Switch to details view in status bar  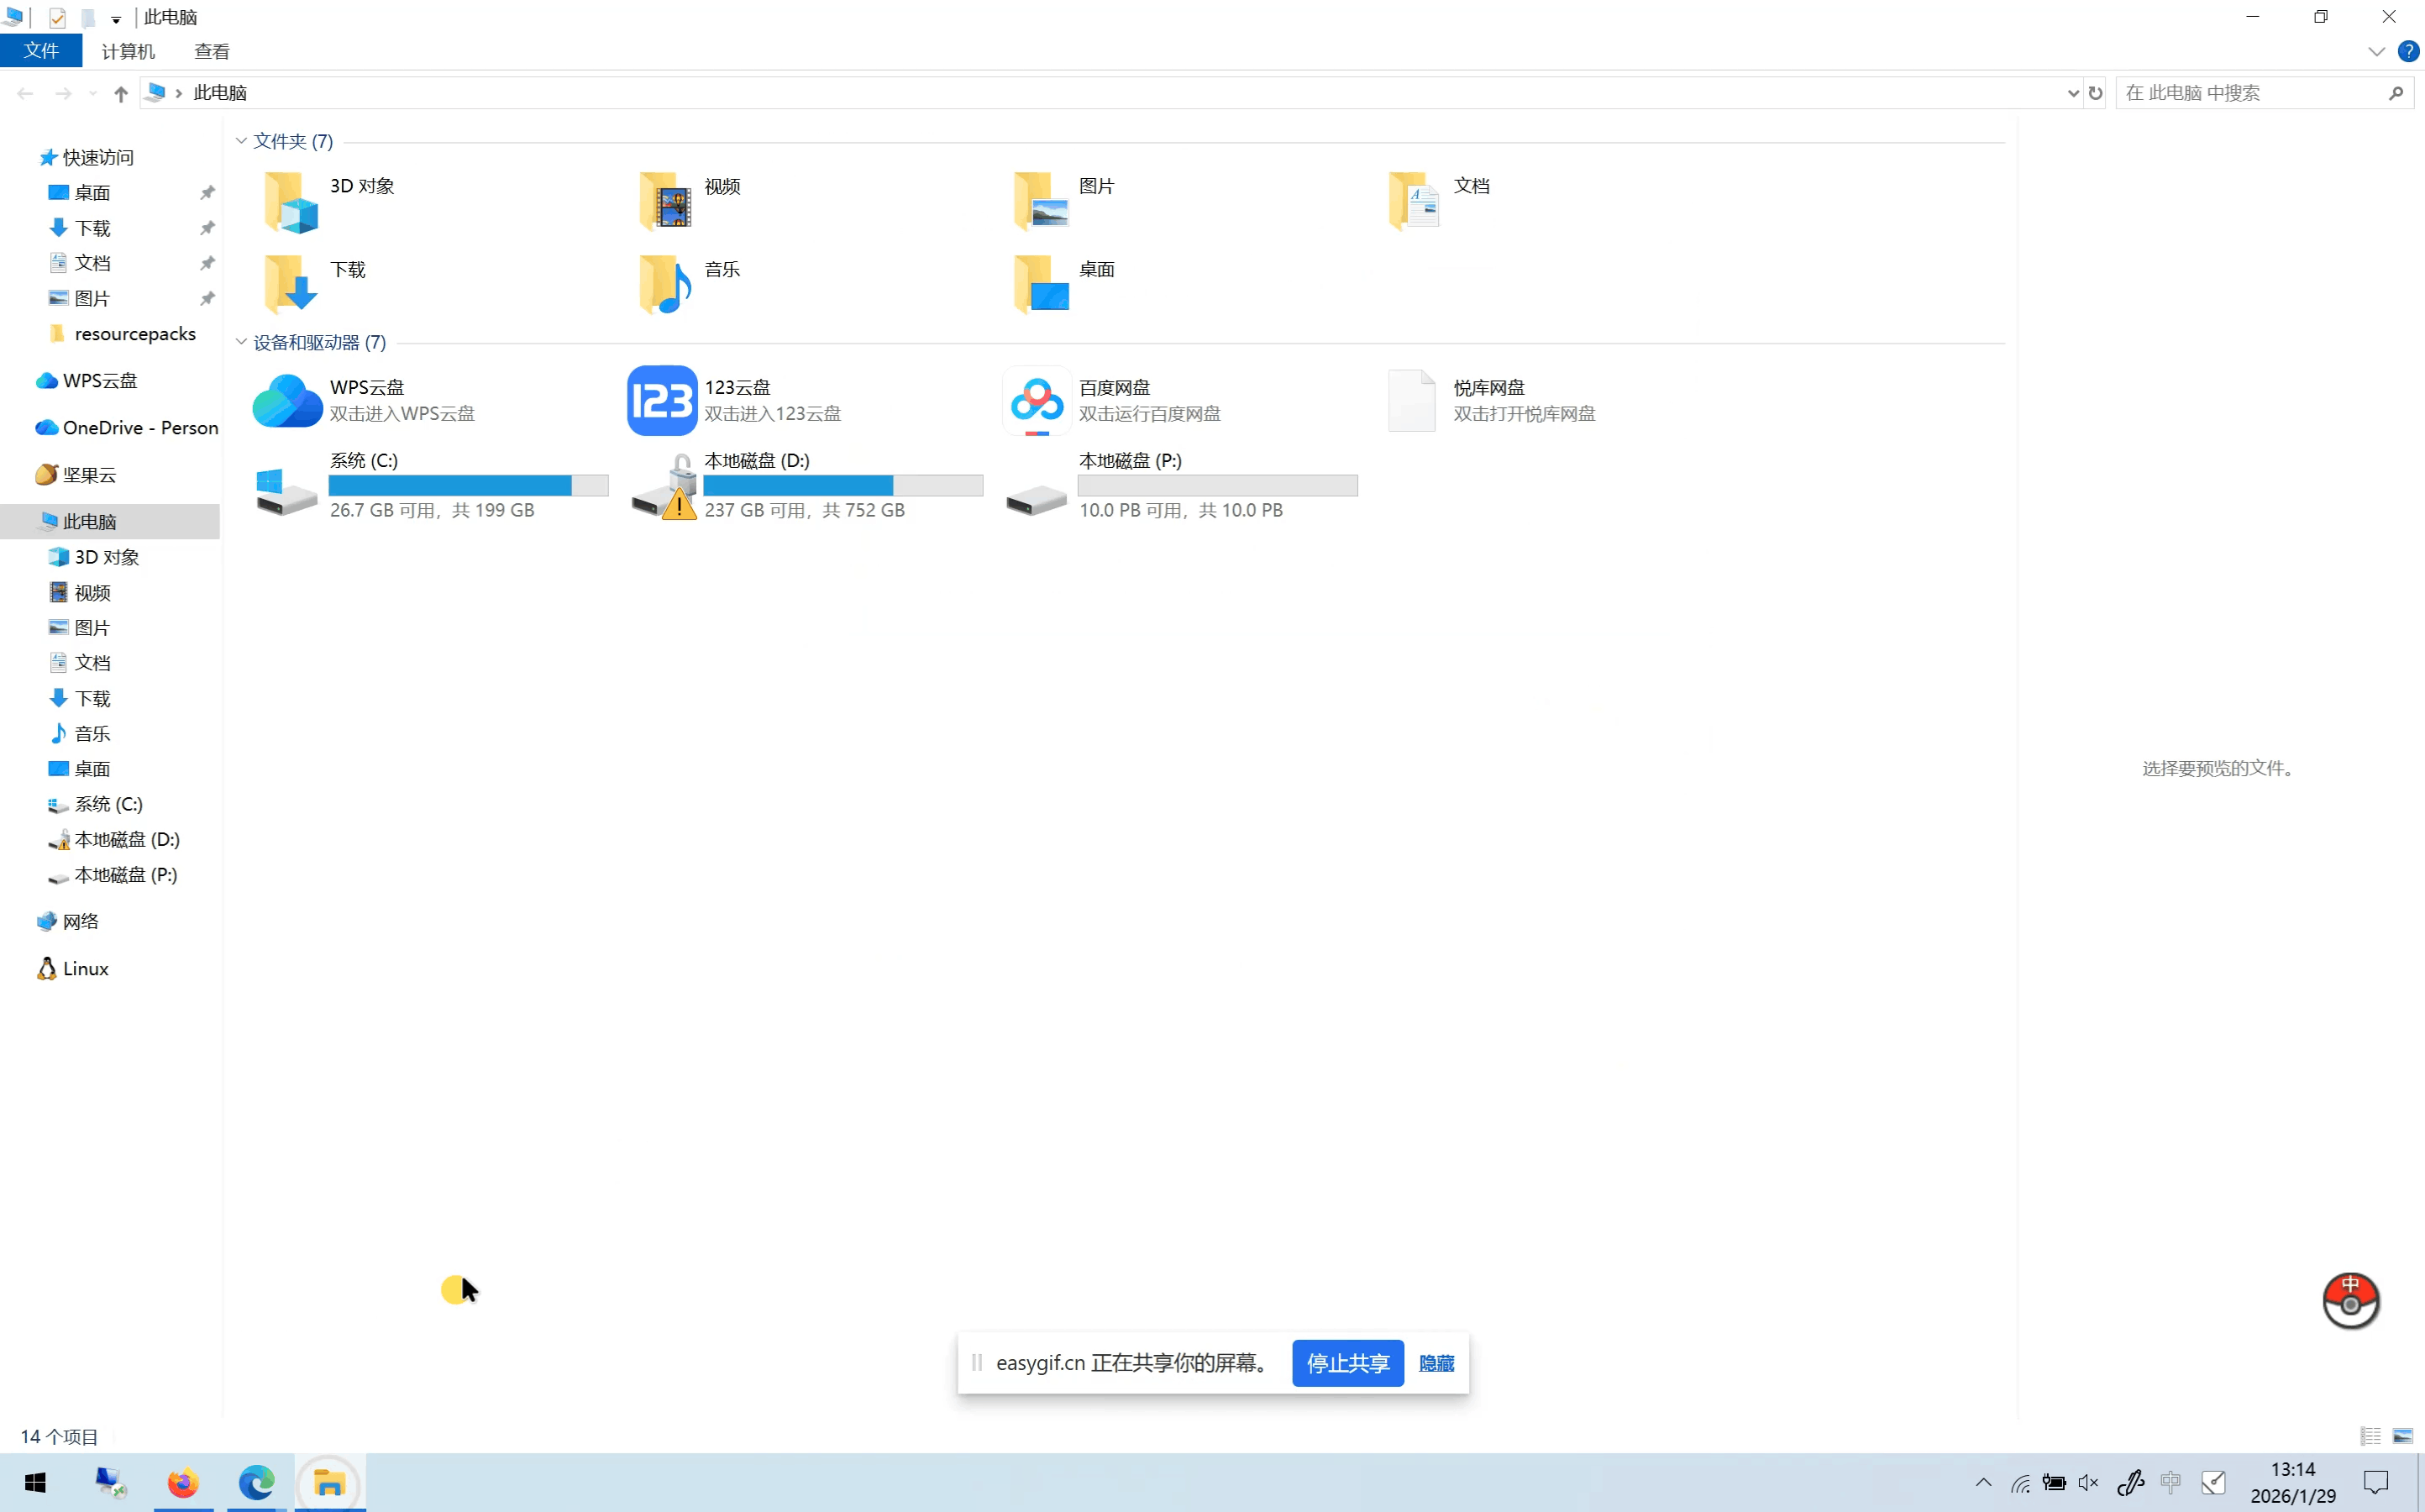[x=2370, y=1436]
